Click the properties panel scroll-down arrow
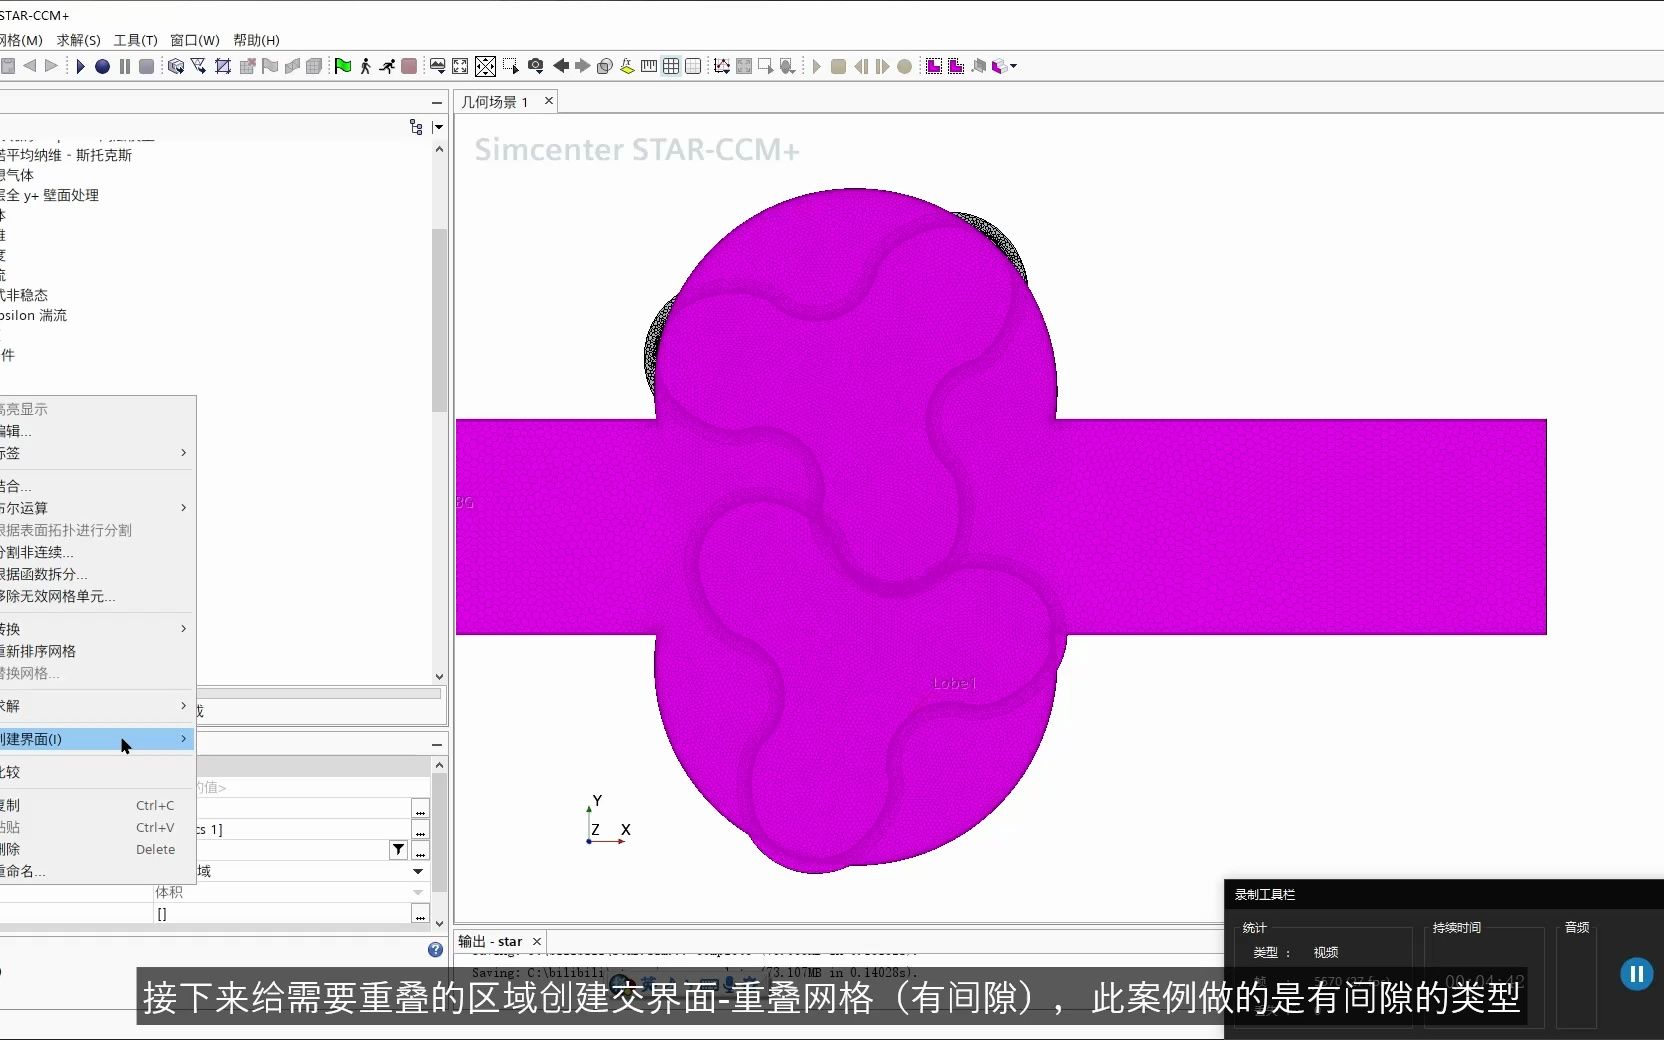The width and height of the screenshot is (1664, 1040). (x=439, y=924)
